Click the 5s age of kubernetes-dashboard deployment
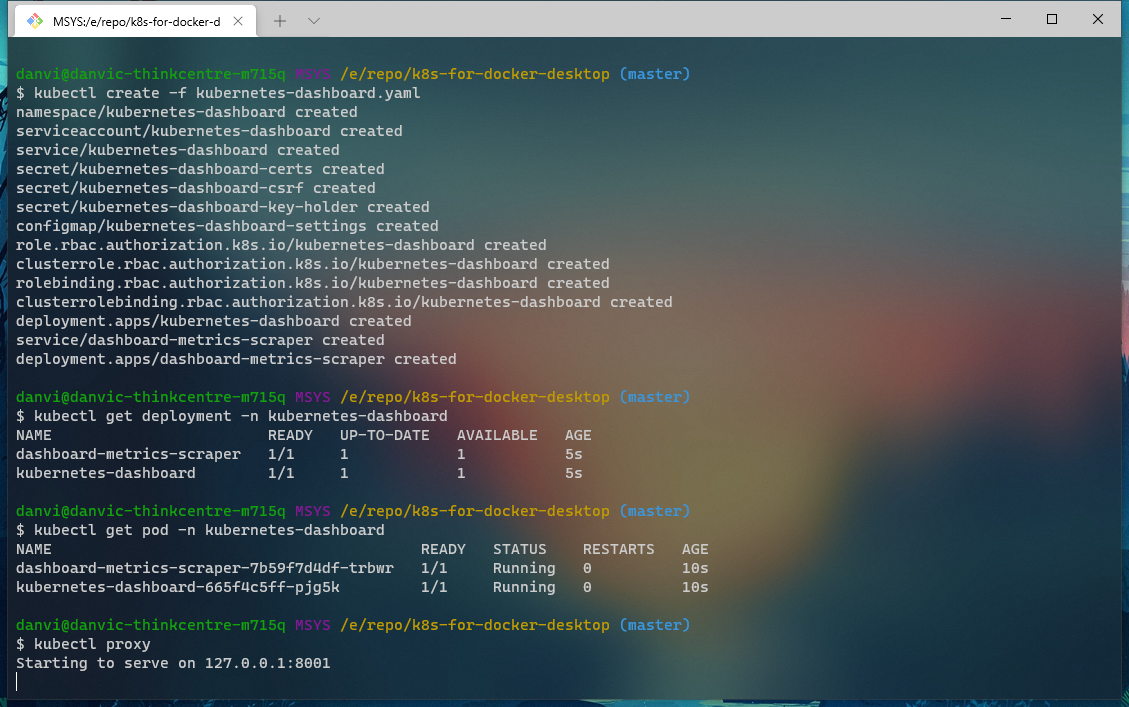This screenshot has width=1129, height=707. [574, 473]
